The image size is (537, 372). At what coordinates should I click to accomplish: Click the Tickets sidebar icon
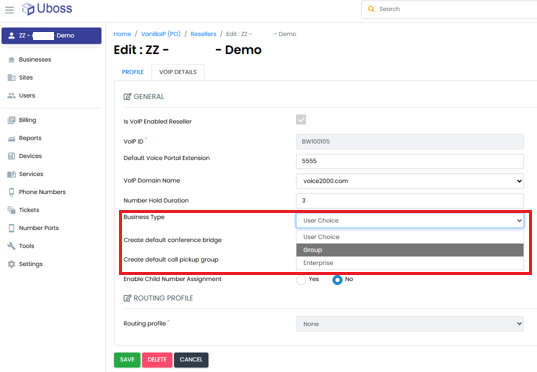11,210
